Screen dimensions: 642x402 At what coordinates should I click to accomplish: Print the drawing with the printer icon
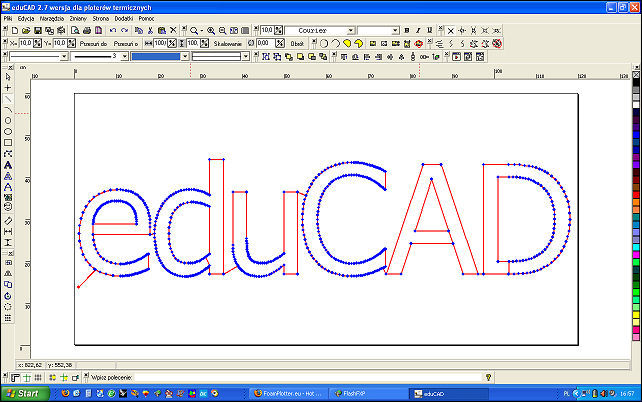tap(87, 31)
